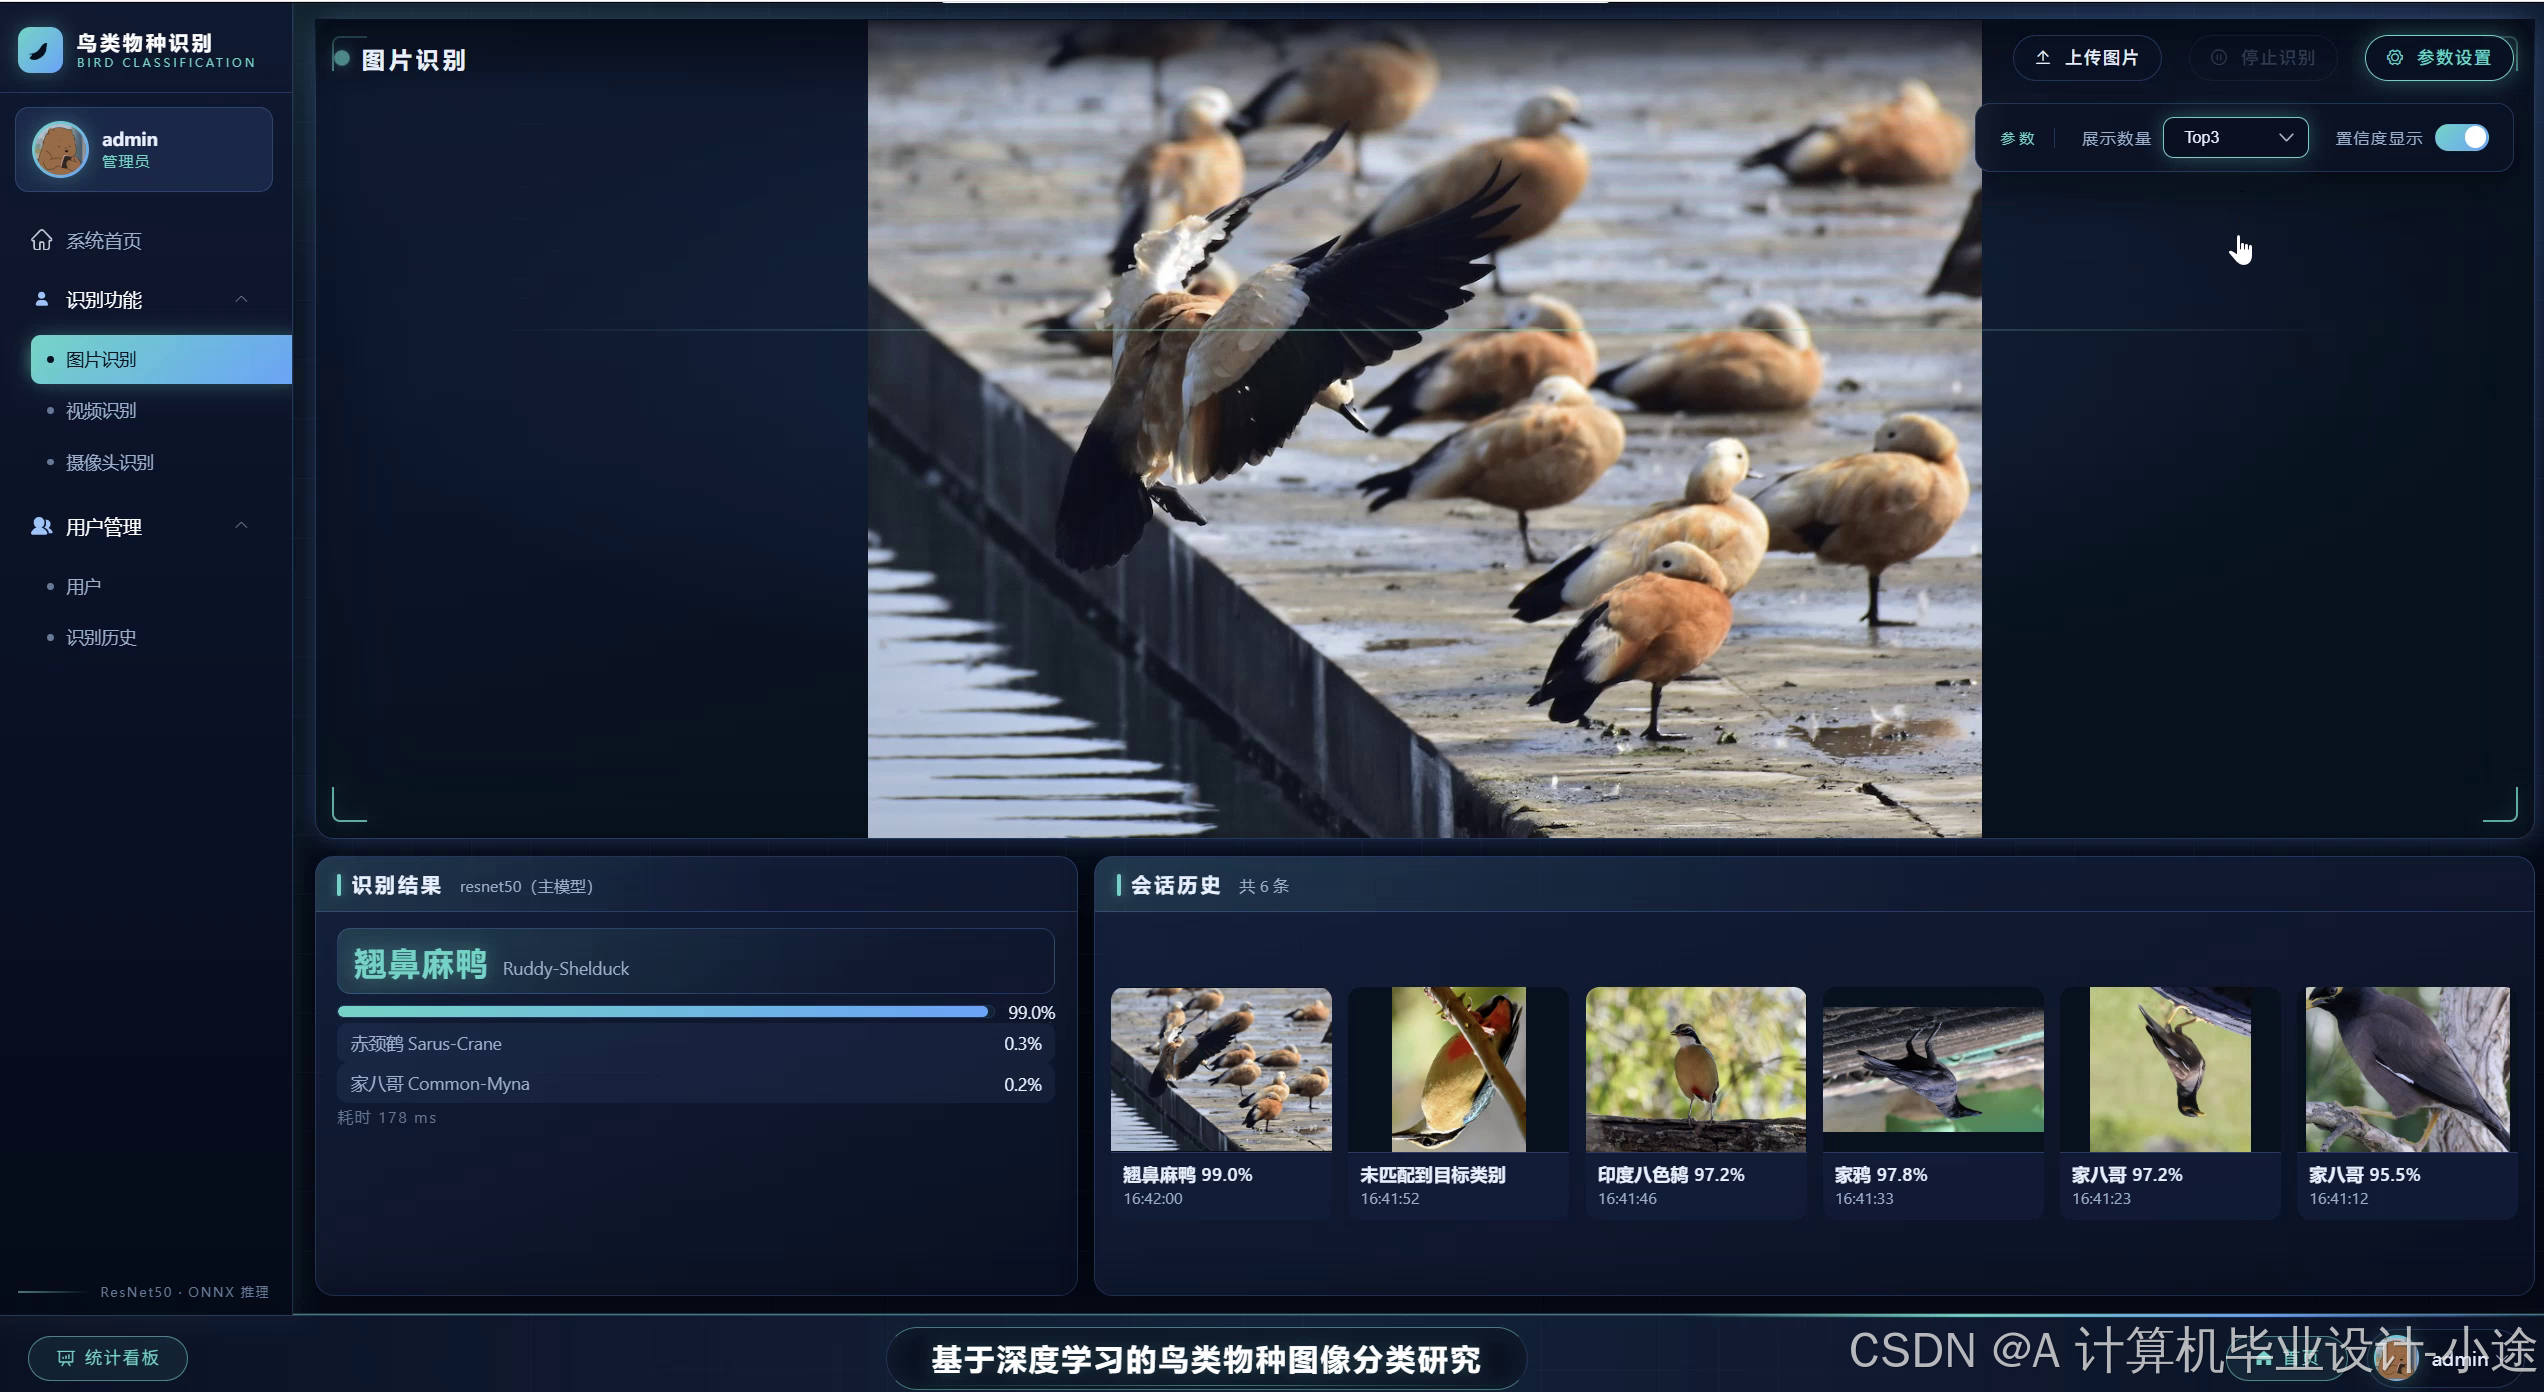2544x1392 pixels.
Task: Click the 赤颈鹤 Sarus-Crane result row
Action: [x=696, y=1044]
